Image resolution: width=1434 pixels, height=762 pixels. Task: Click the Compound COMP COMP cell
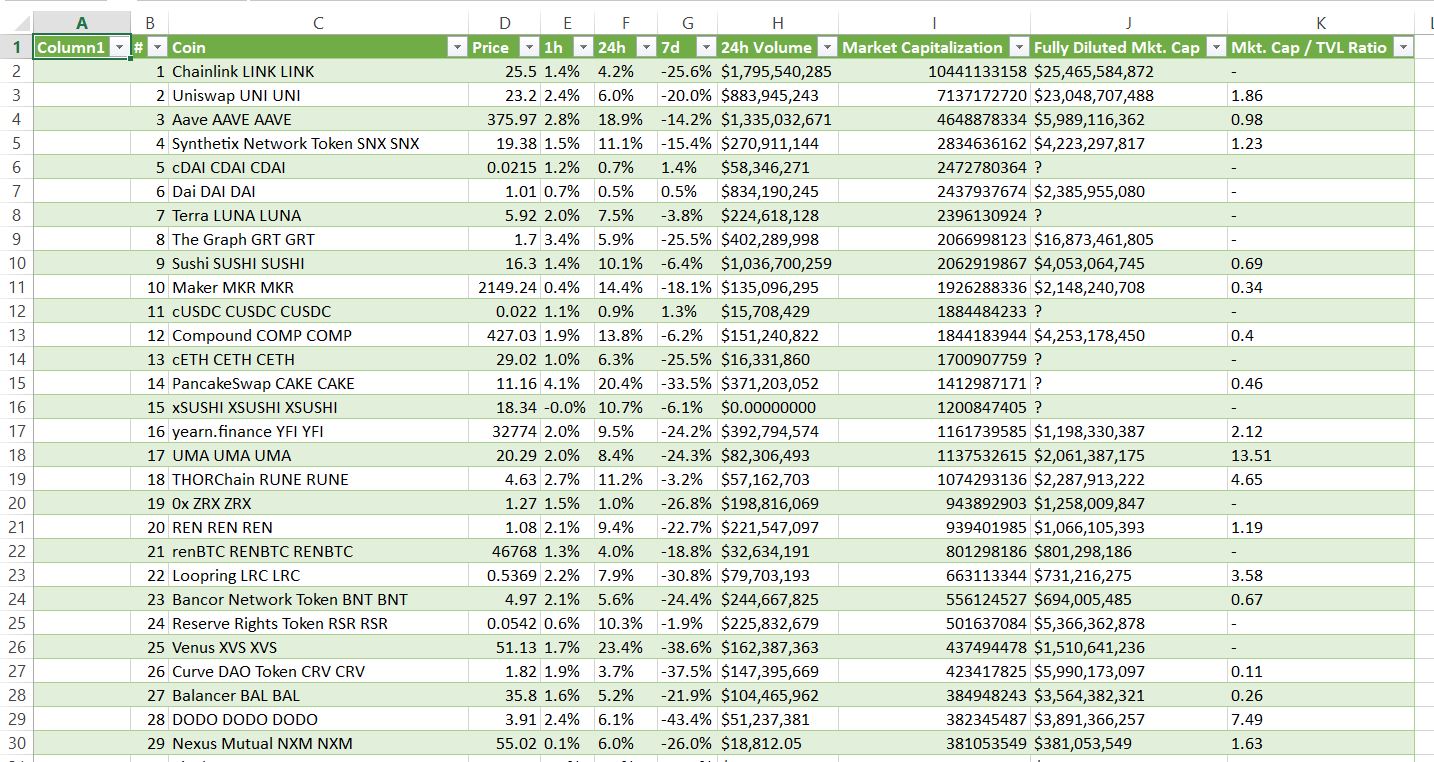(318, 335)
